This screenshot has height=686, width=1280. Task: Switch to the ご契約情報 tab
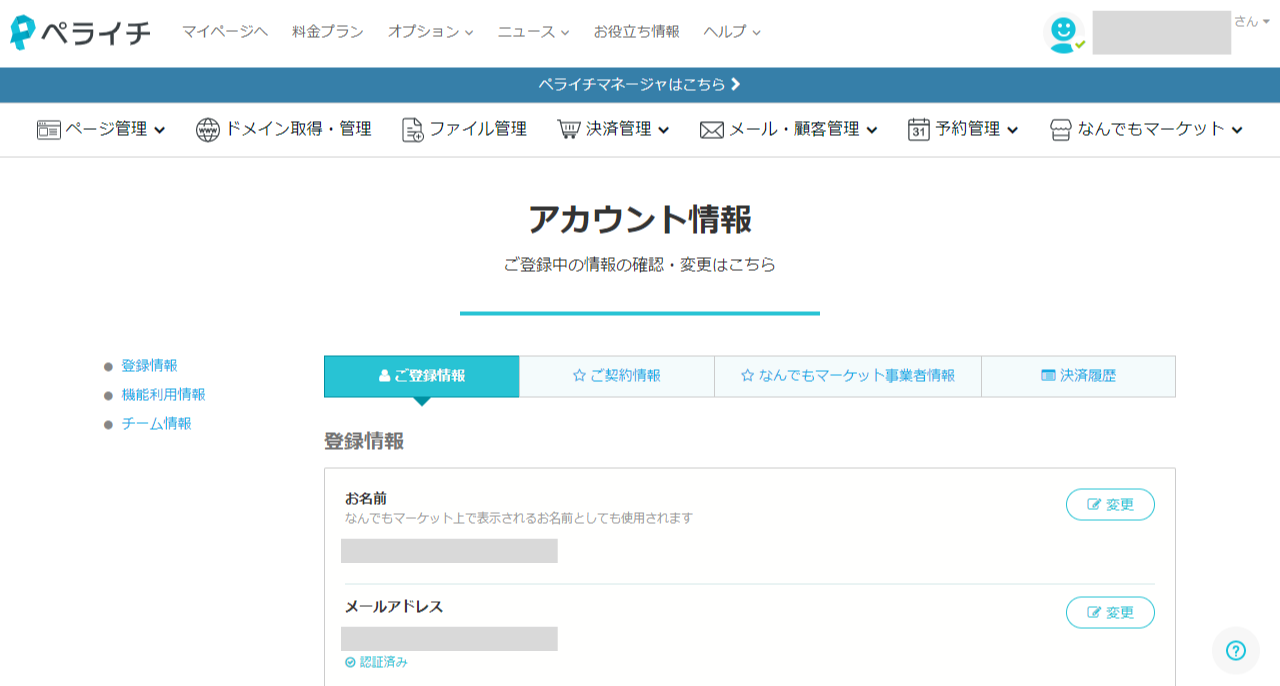point(617,376)
